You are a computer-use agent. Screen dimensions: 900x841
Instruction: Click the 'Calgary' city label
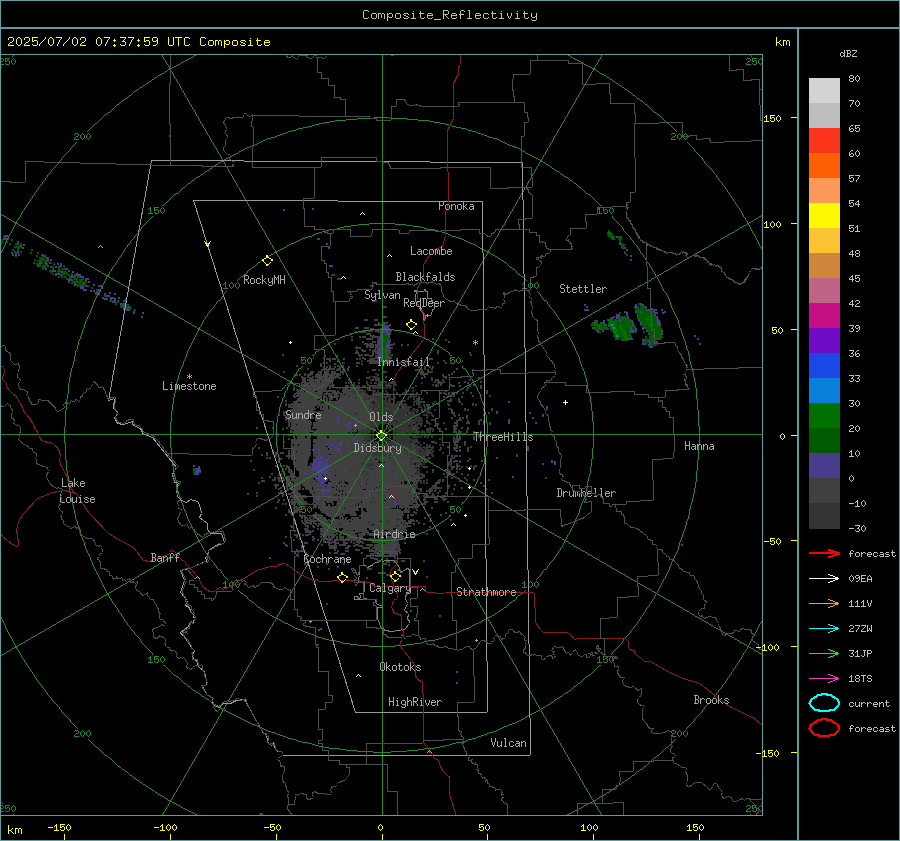(390, 588)
